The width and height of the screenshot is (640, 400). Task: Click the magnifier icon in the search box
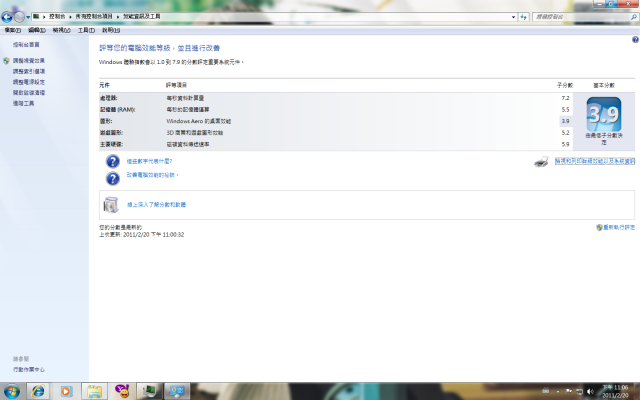tap(633, 17)
